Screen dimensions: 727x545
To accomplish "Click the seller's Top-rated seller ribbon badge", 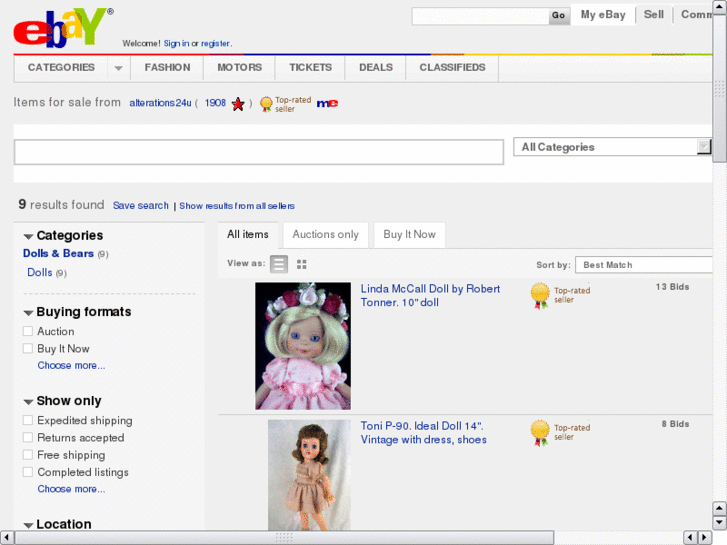I will tap(285, 104).
